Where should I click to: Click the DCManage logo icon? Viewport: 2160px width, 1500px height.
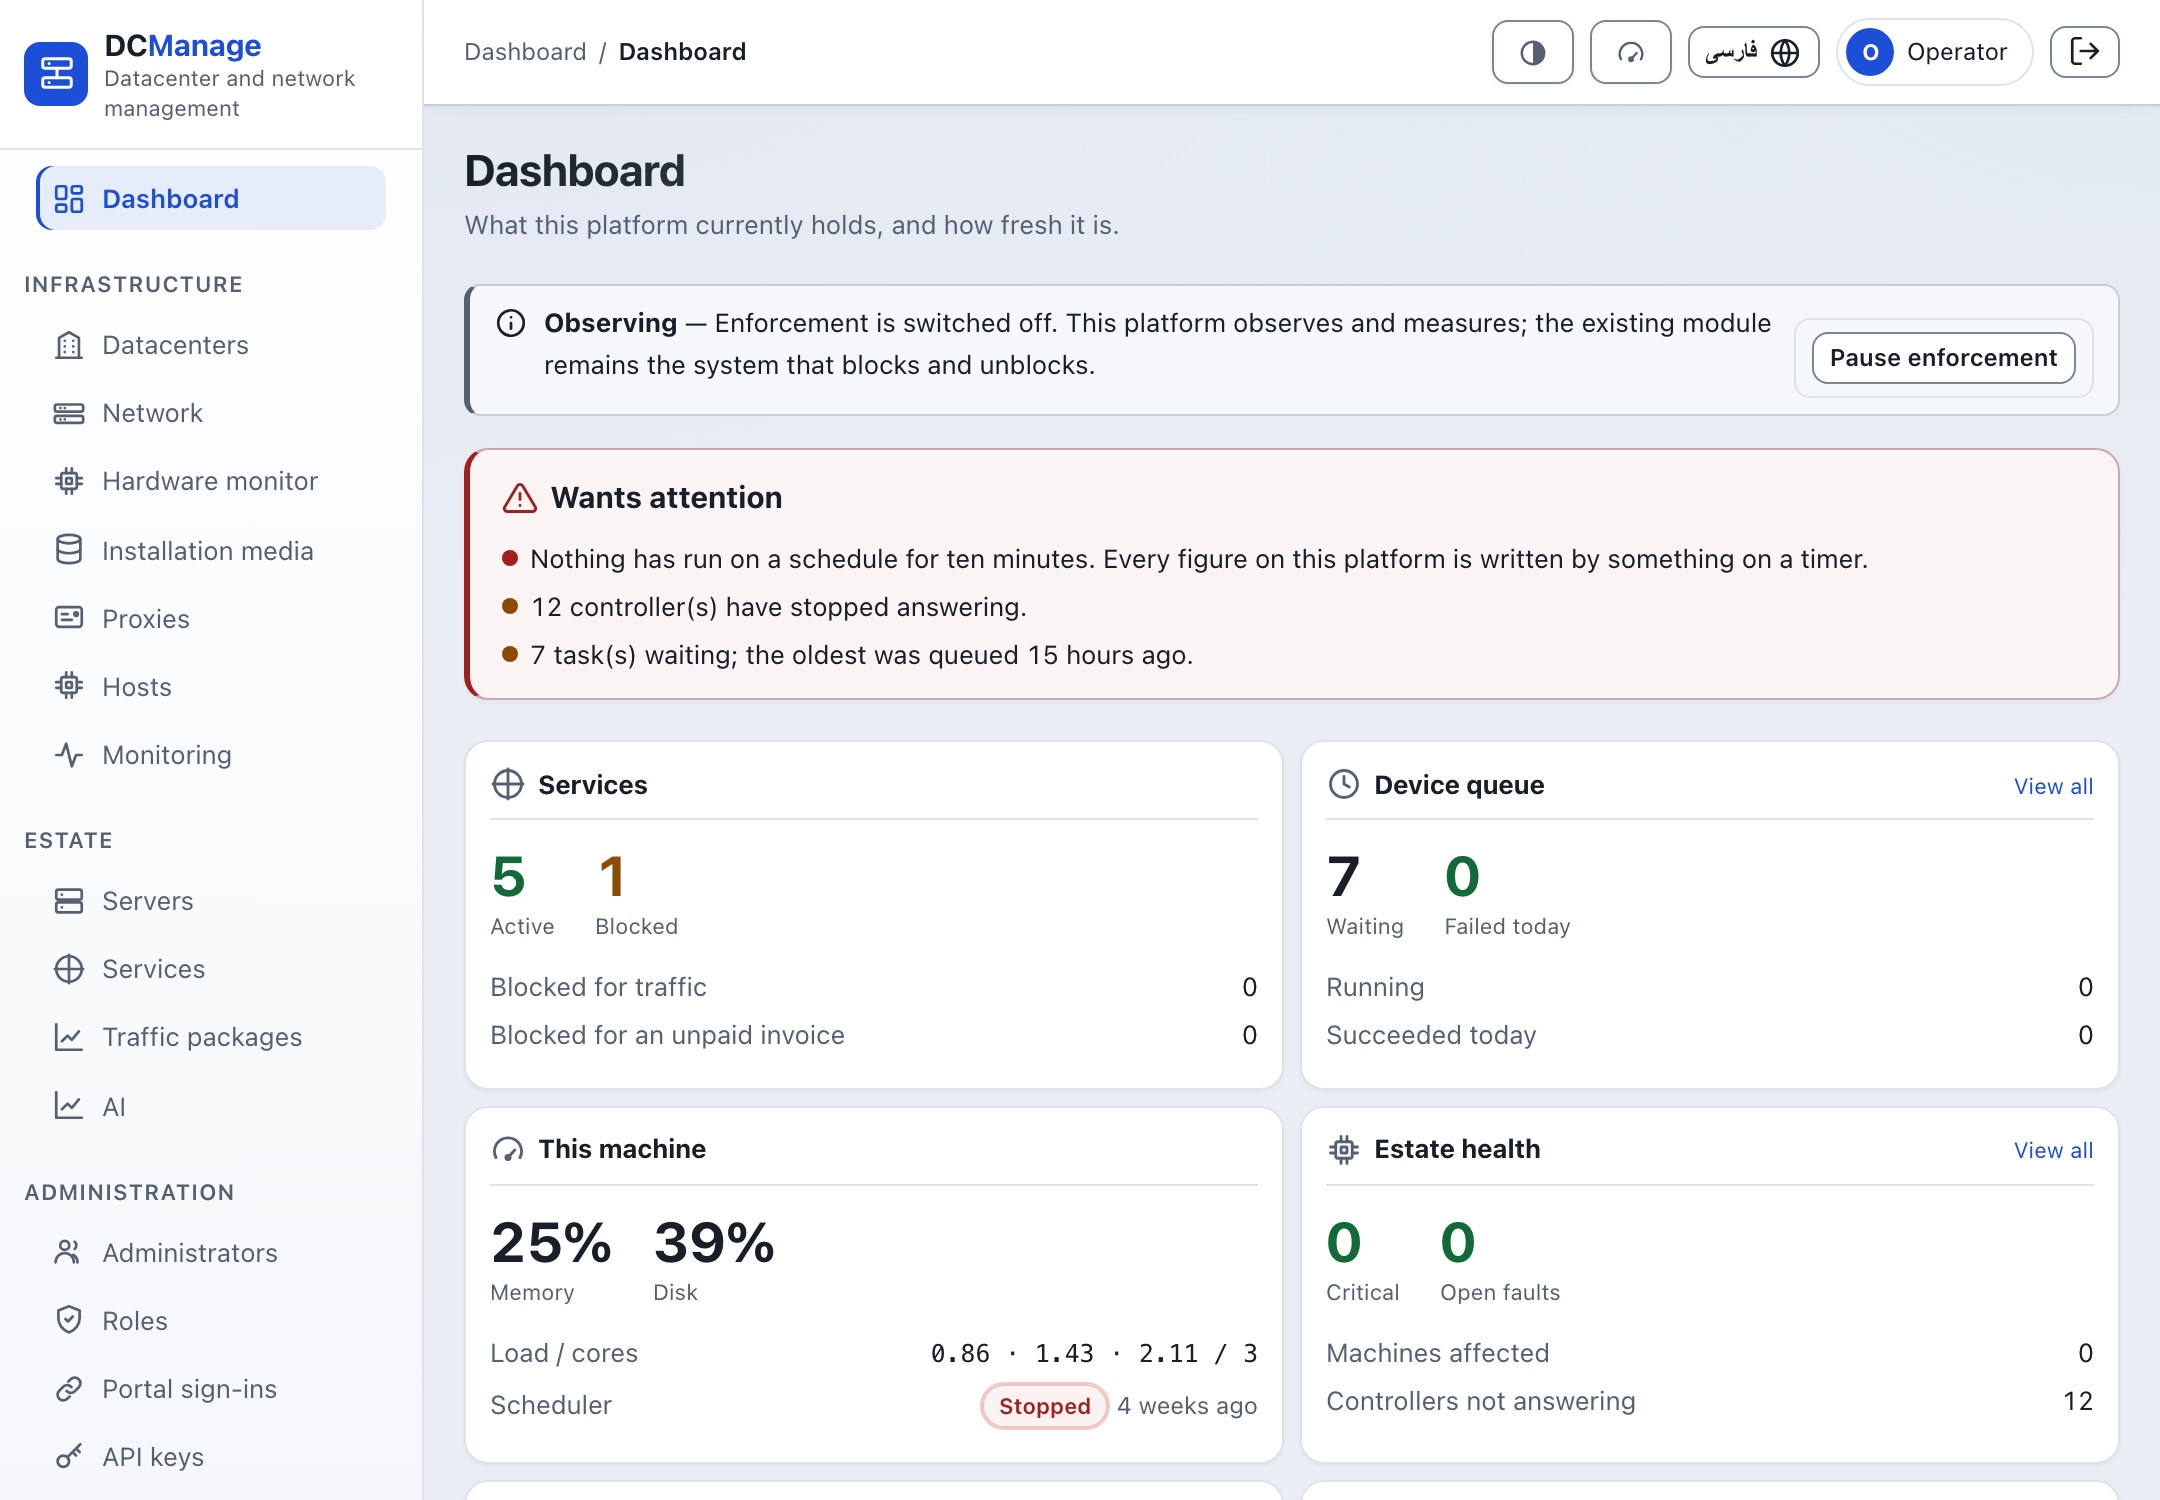(x=56, y=74)
